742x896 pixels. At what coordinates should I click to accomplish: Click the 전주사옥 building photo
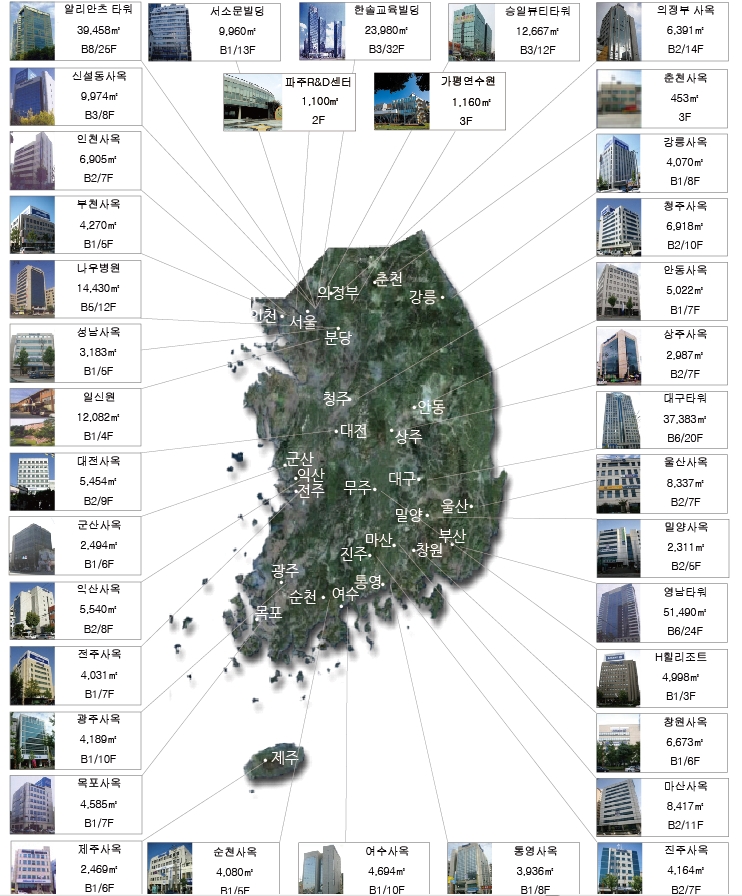[x=33, y=675]
